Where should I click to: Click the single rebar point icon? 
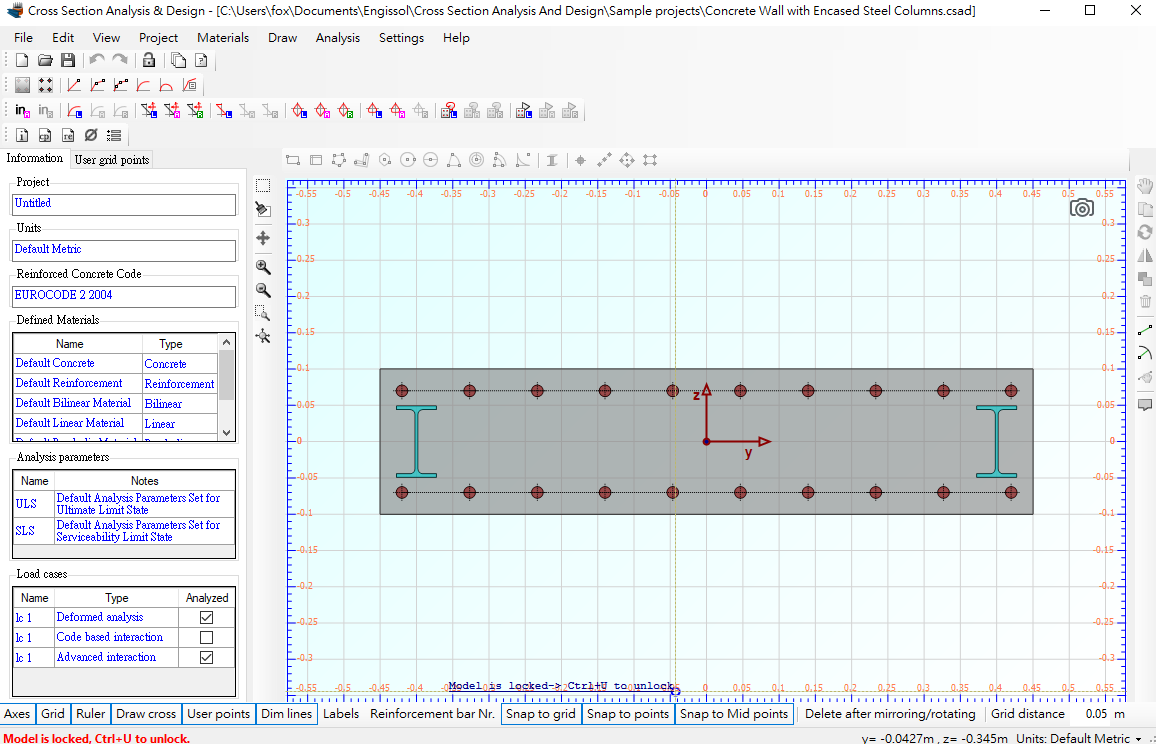click(580, 160)
